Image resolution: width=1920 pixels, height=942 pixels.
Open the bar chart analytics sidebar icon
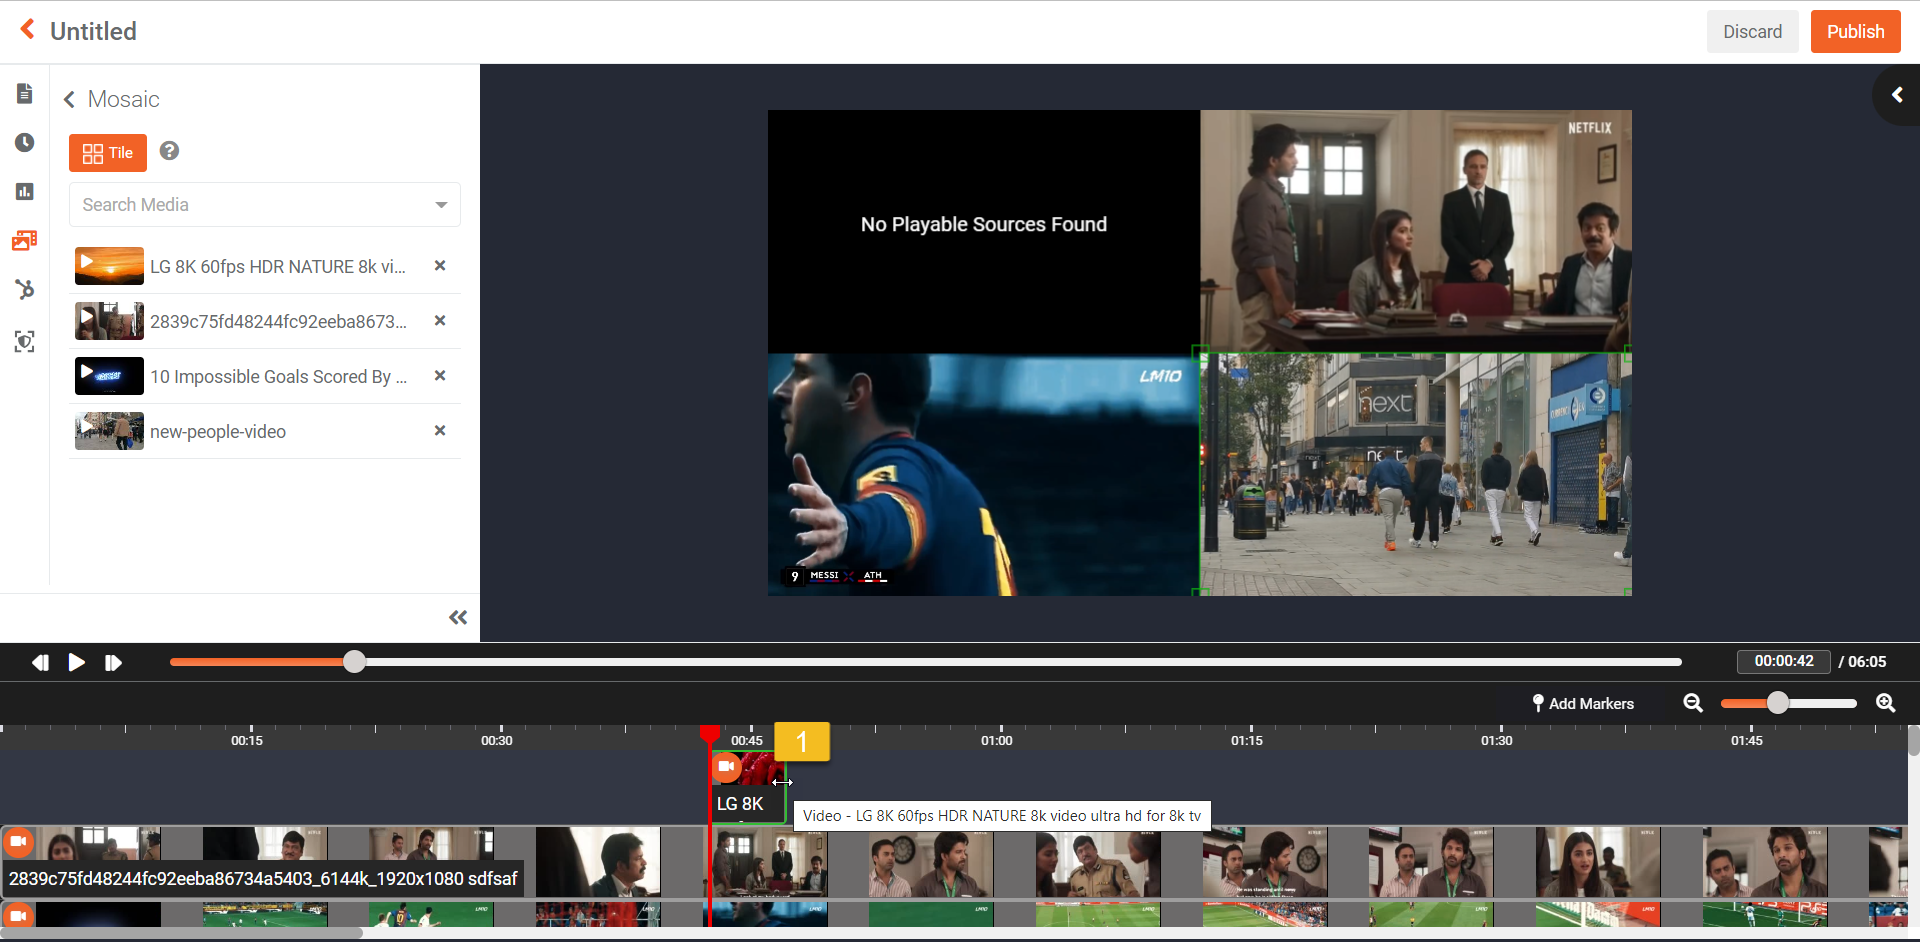(25, 191)
